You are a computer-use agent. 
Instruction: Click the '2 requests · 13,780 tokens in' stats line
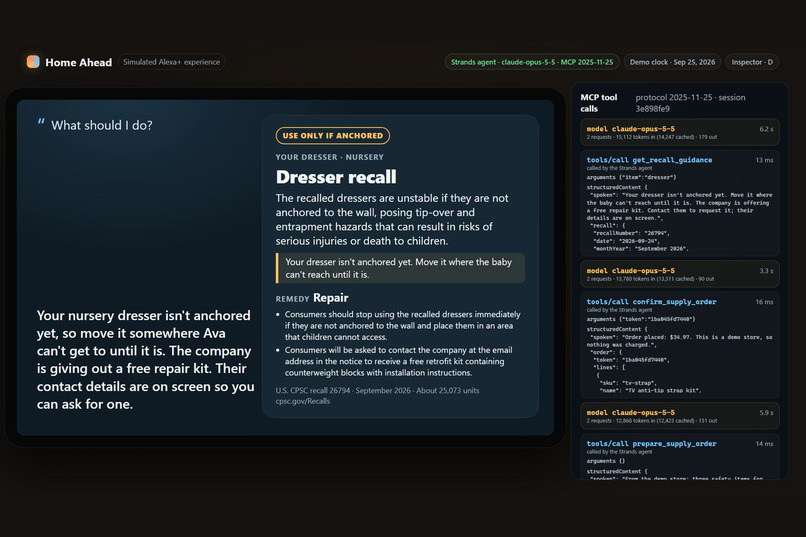pos(650,279)
